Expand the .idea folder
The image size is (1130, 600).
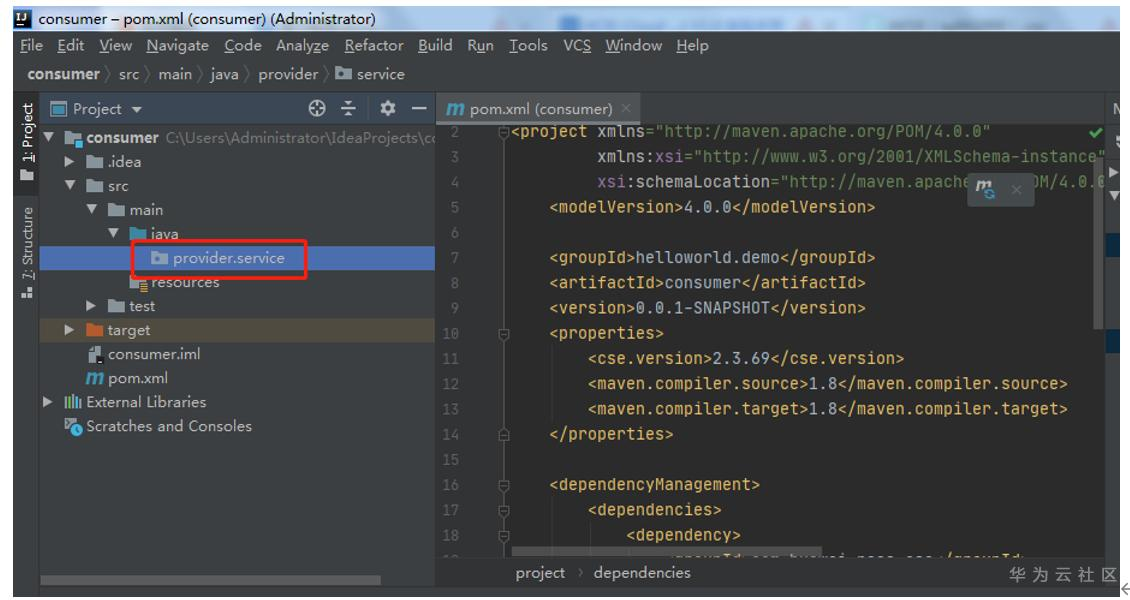[69, 161]
